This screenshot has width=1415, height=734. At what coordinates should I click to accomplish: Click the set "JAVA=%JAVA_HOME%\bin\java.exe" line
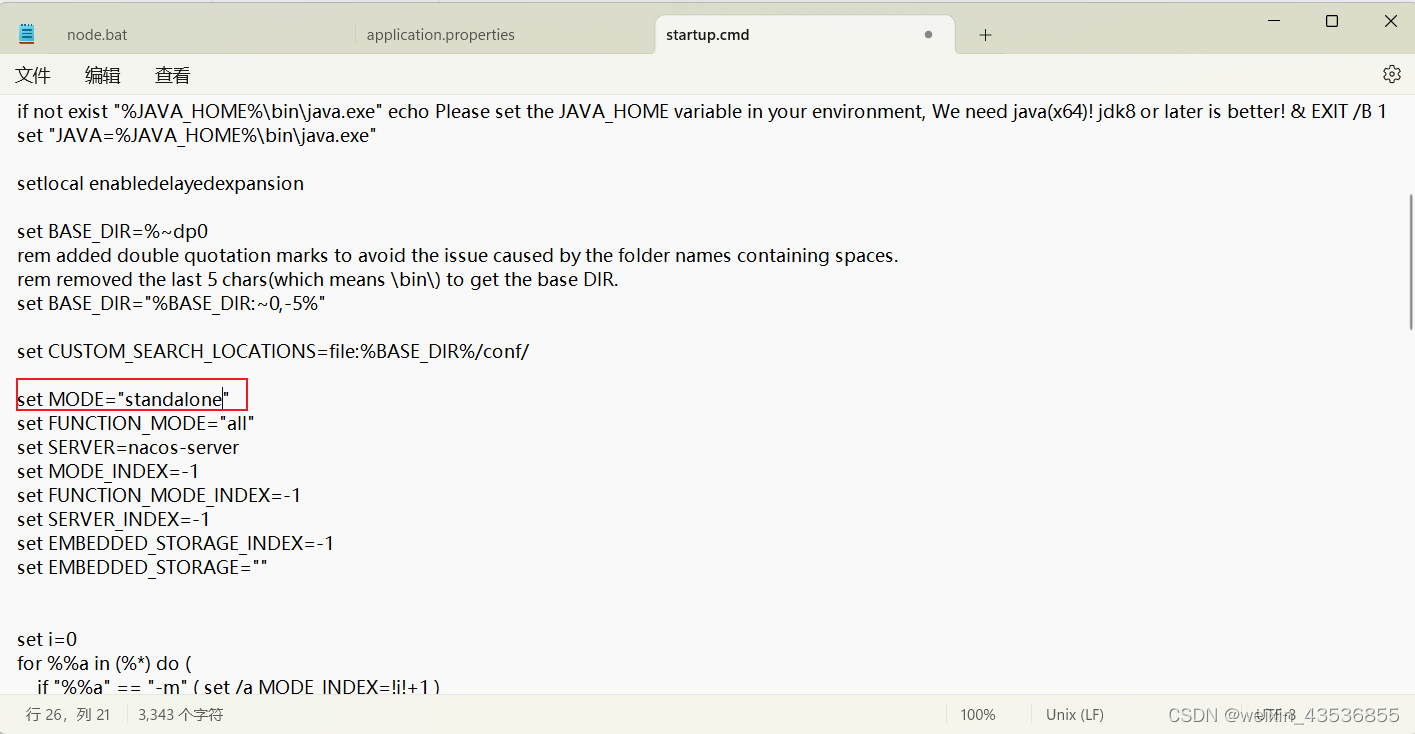click(x=196, y=135)
